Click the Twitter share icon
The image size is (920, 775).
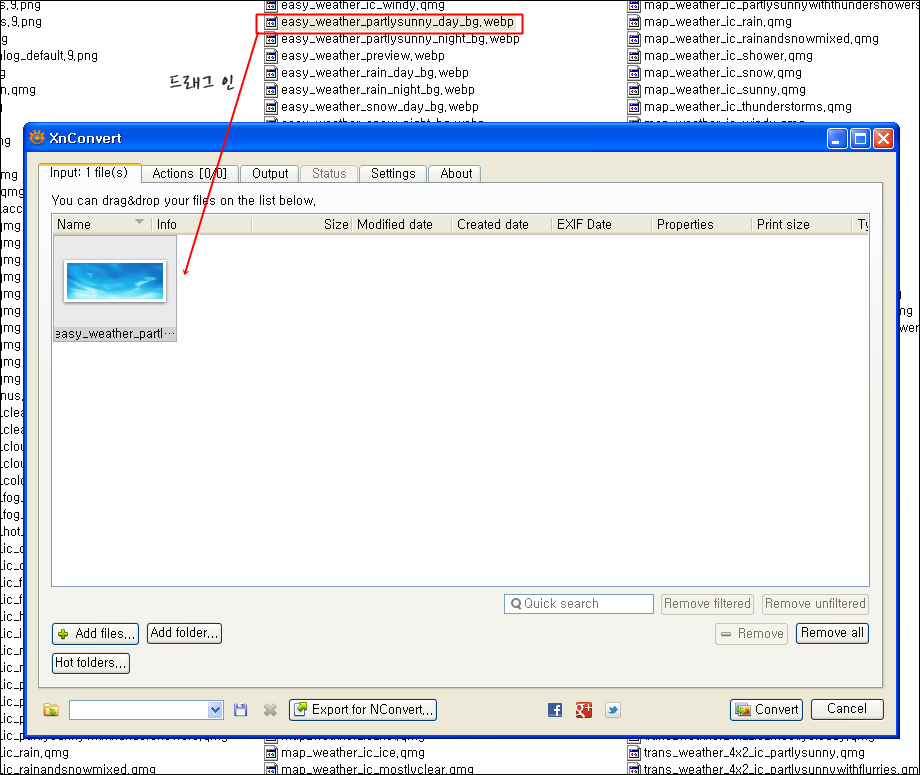pos(613,710)
